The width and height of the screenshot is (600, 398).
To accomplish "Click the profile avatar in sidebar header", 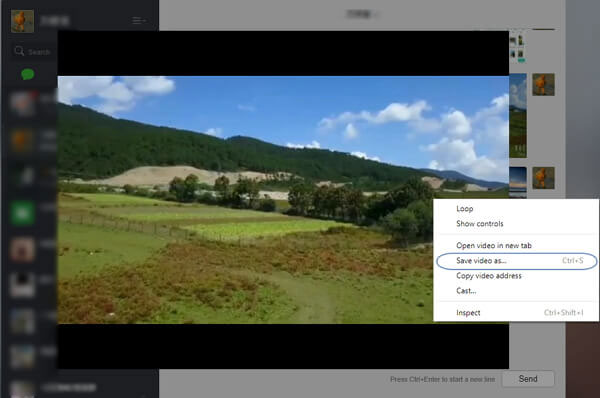I will tap(22, 21).
